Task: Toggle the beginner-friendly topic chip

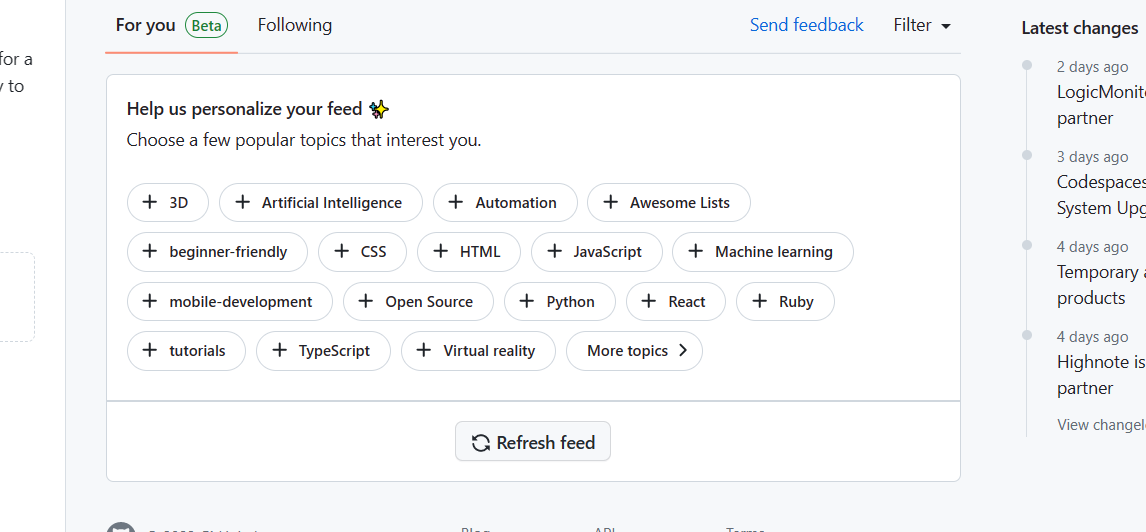Action: (217, 252)
